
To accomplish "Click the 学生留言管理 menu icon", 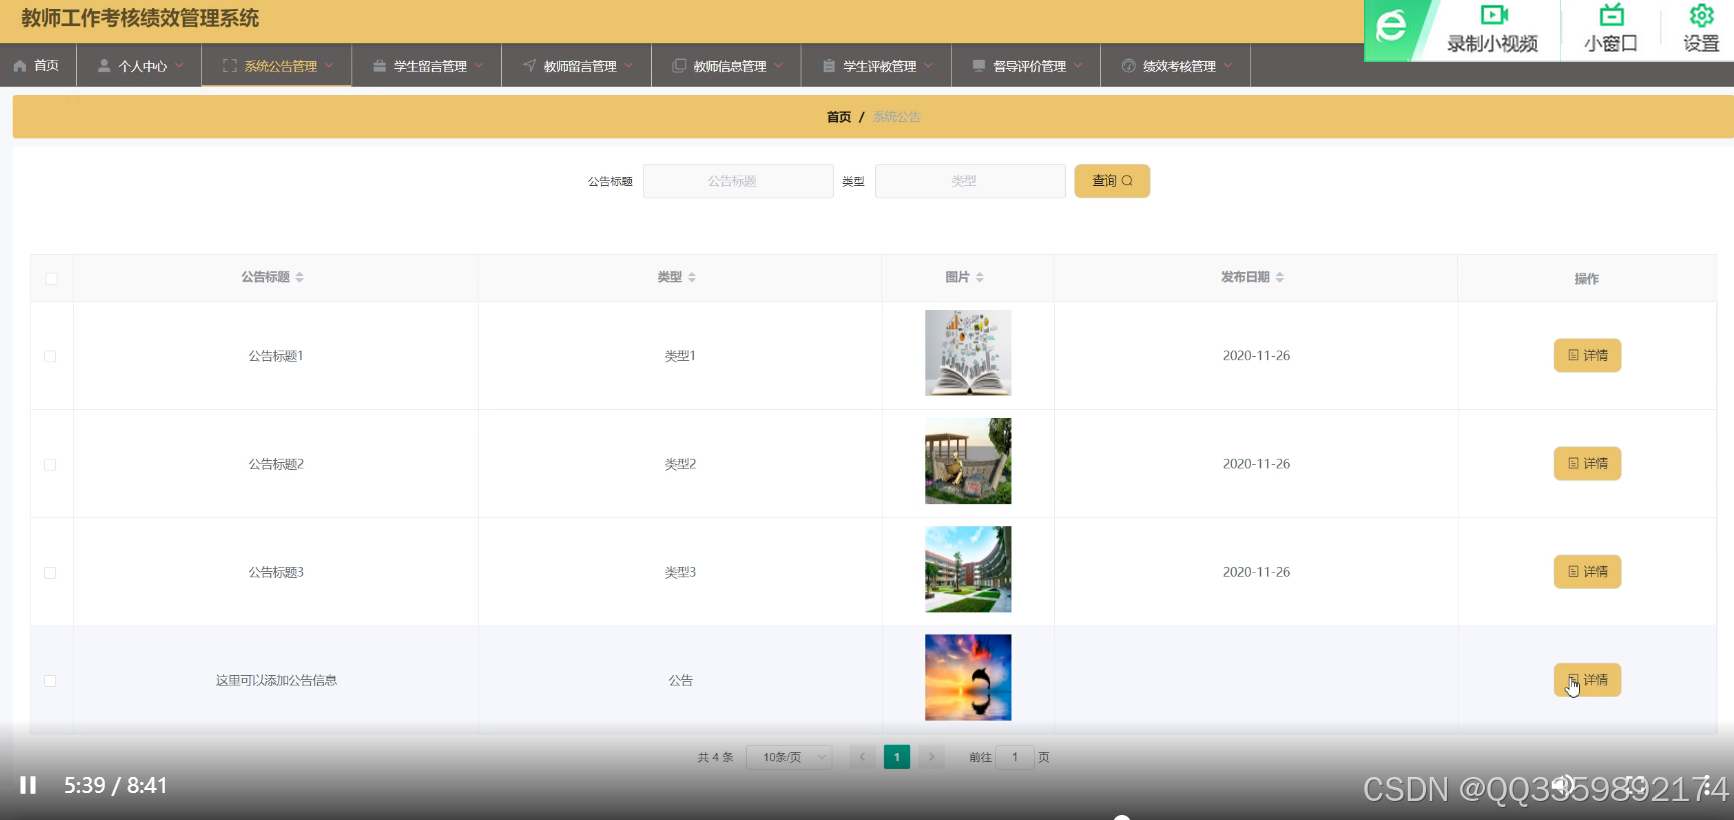I will click(379, 66).
